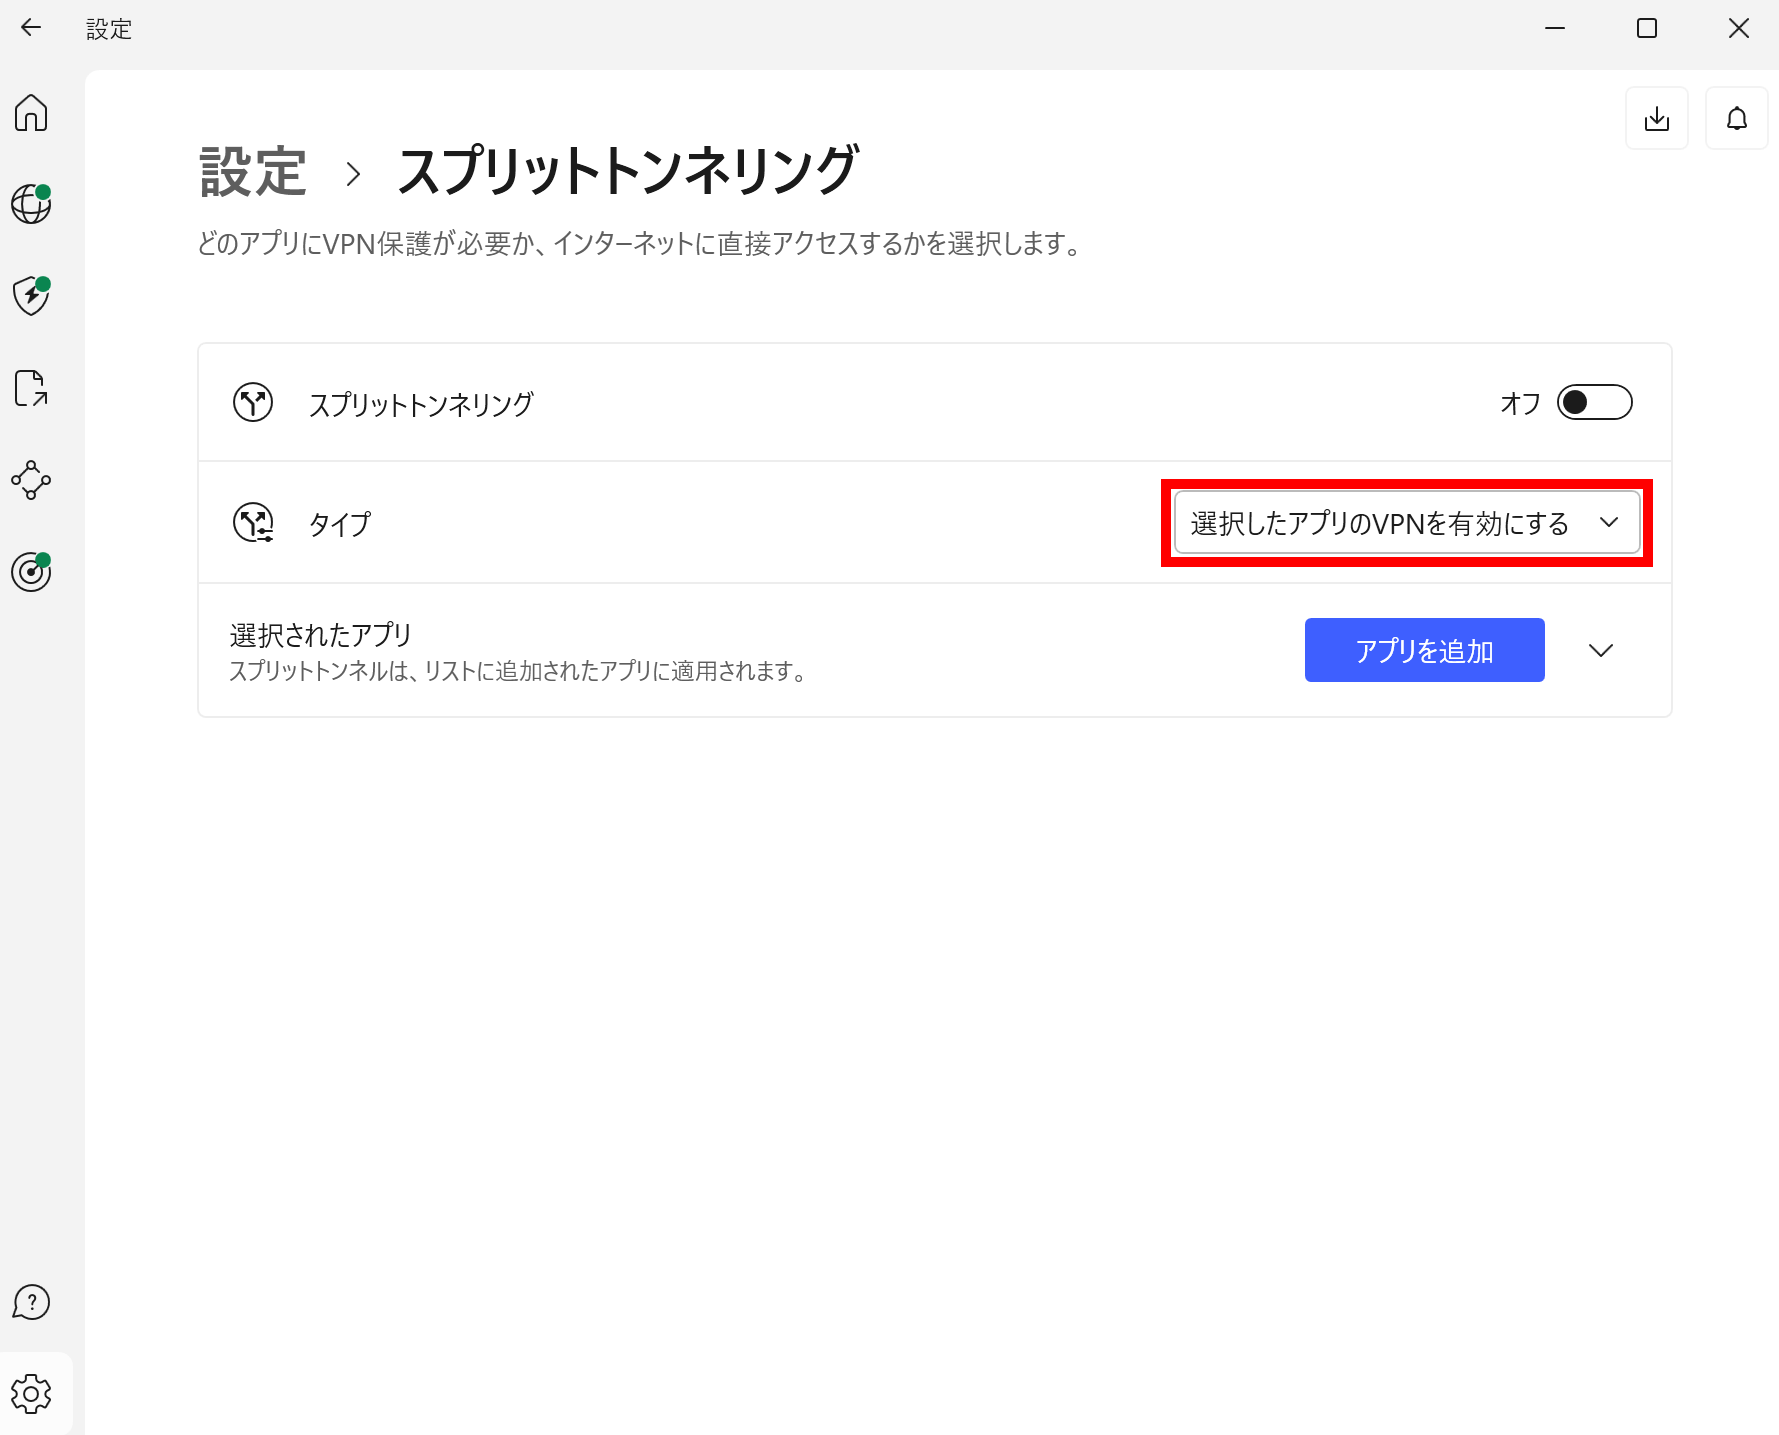
Task: Open the help chat bubble icon
Action: pos(31,1302)
